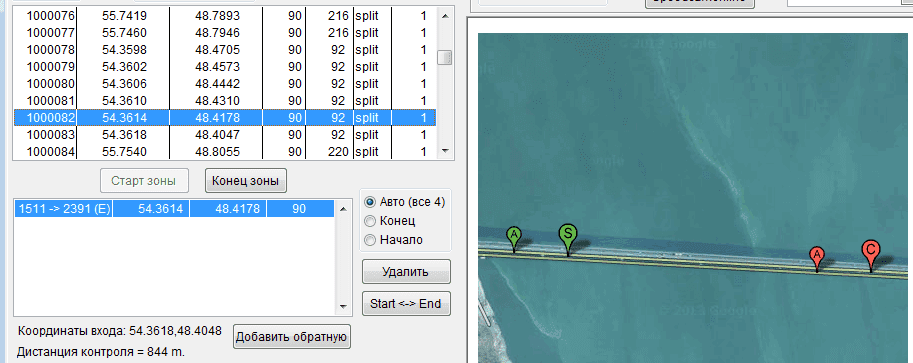Select table row 1000083

(x=225, y=135)
